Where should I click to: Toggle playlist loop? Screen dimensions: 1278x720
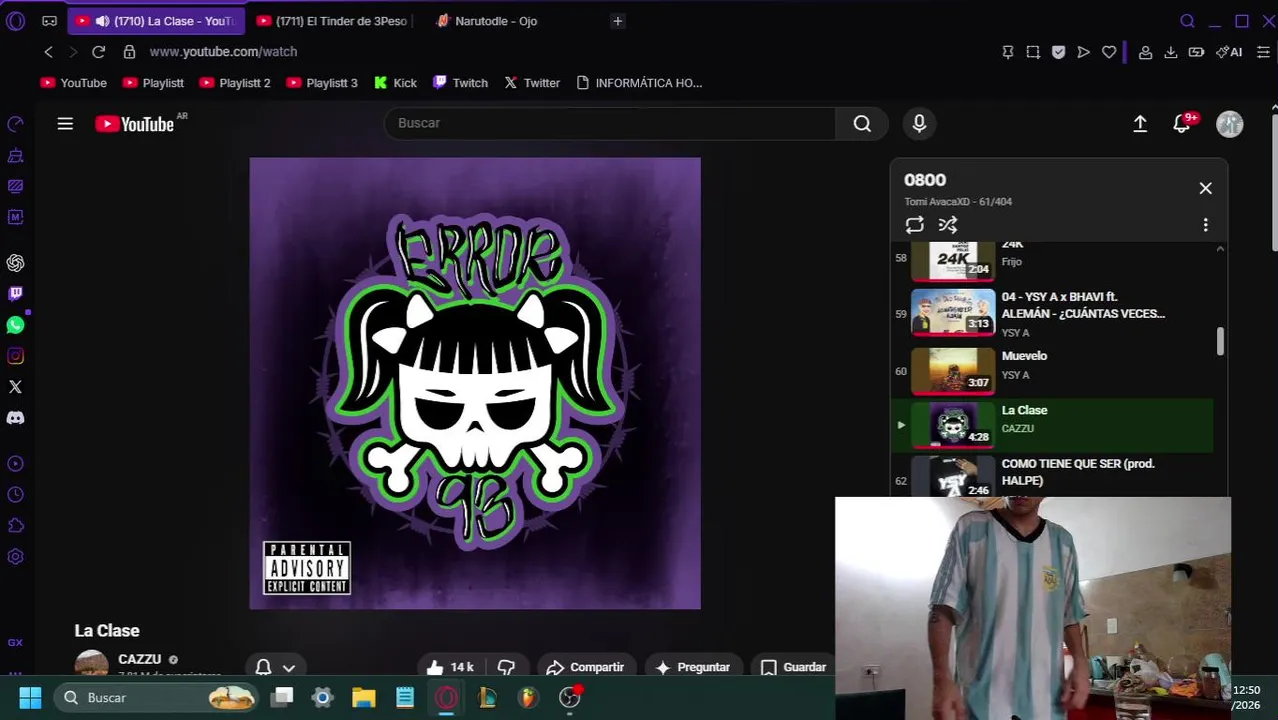coord(914,225)
